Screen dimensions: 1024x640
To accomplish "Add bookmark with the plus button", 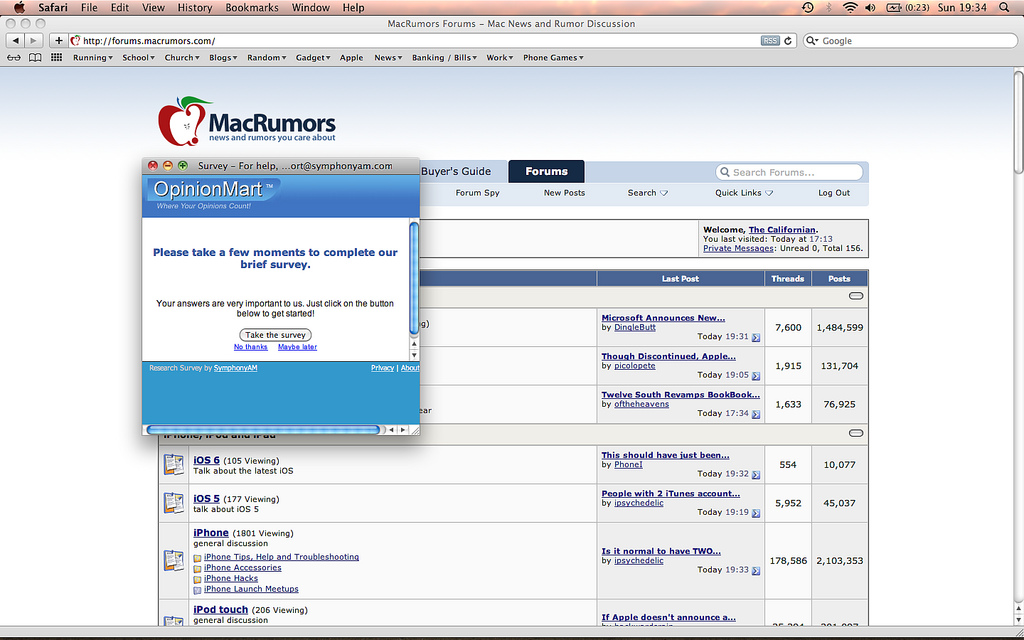I will click(59, 40).
